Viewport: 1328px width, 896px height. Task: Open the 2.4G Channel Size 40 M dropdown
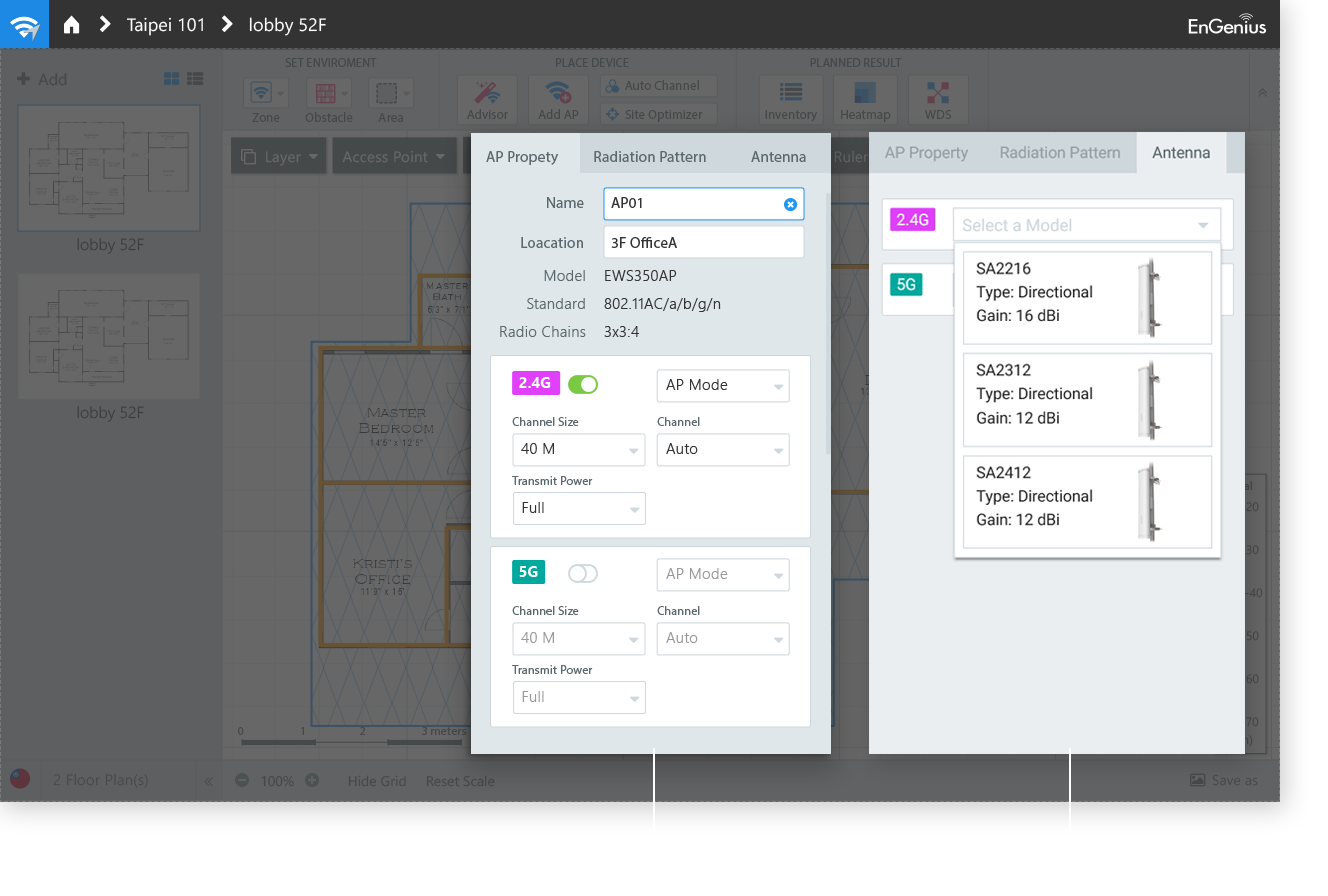tap(579, 449)
